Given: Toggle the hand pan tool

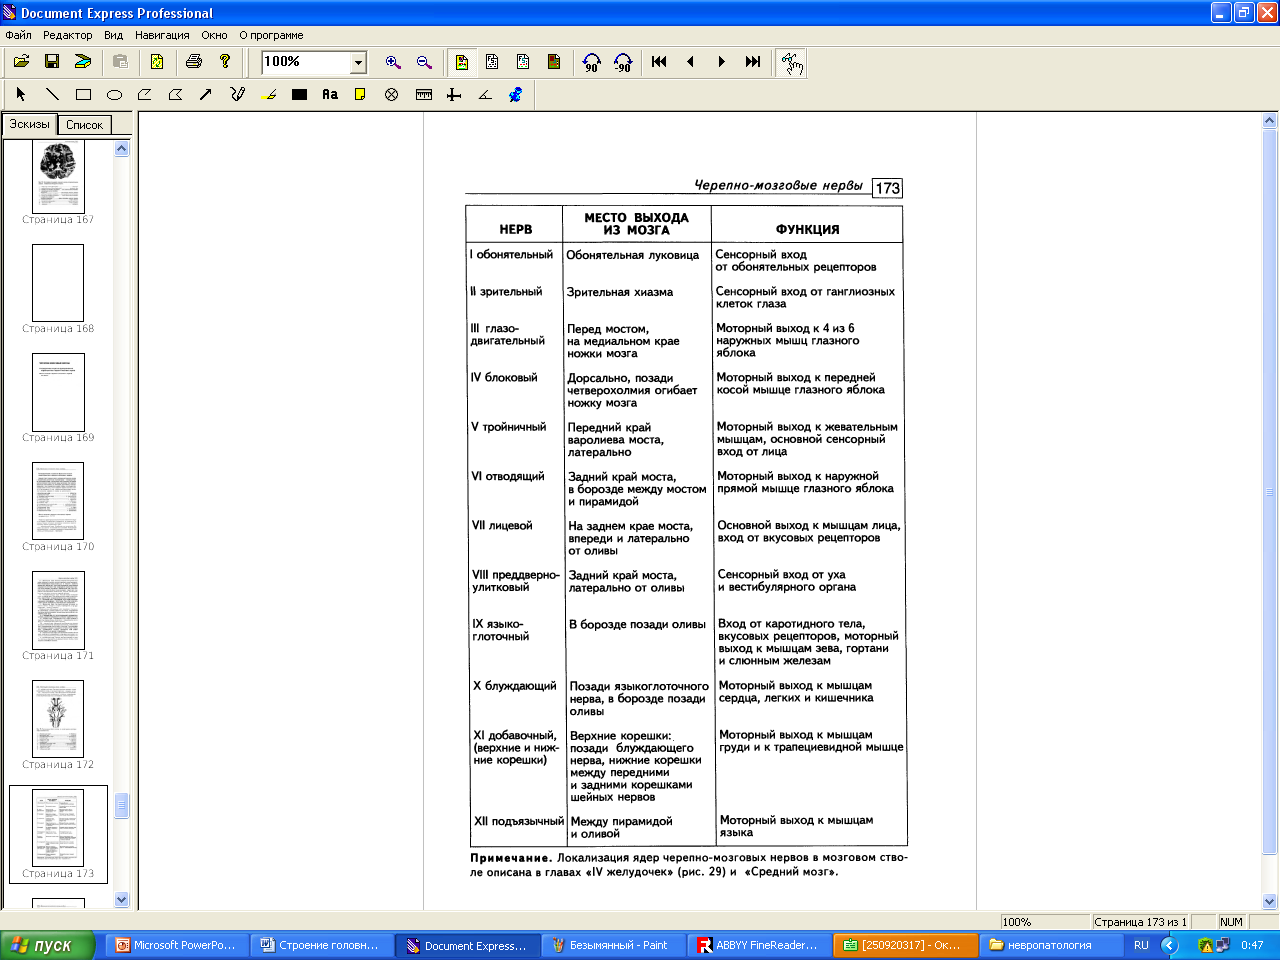Looking at the screenshot, I should tap(791, 62).
